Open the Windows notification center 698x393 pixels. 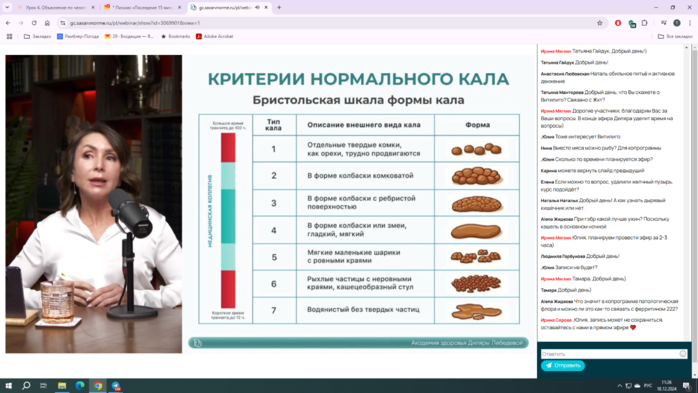[686, 386]
